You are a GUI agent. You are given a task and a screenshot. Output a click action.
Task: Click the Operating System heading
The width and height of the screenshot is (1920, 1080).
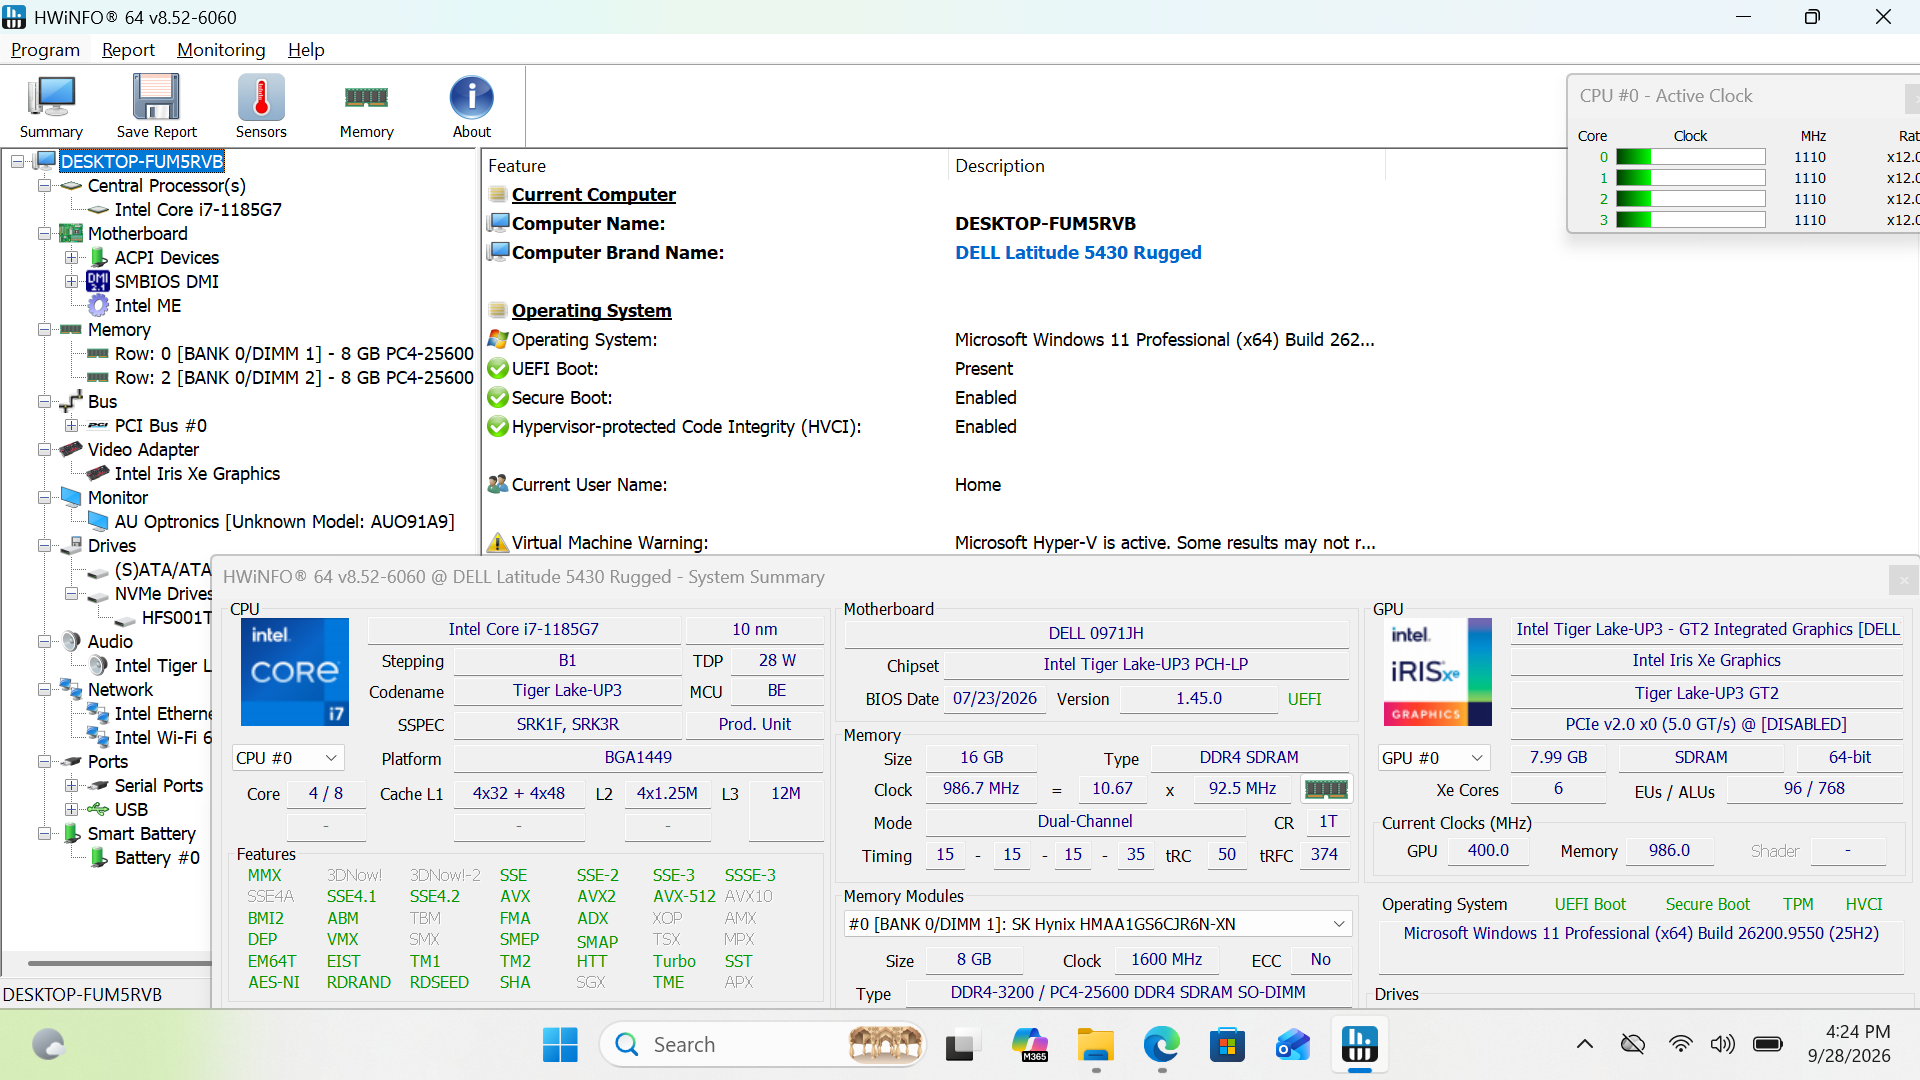click(x=591, y=310)
